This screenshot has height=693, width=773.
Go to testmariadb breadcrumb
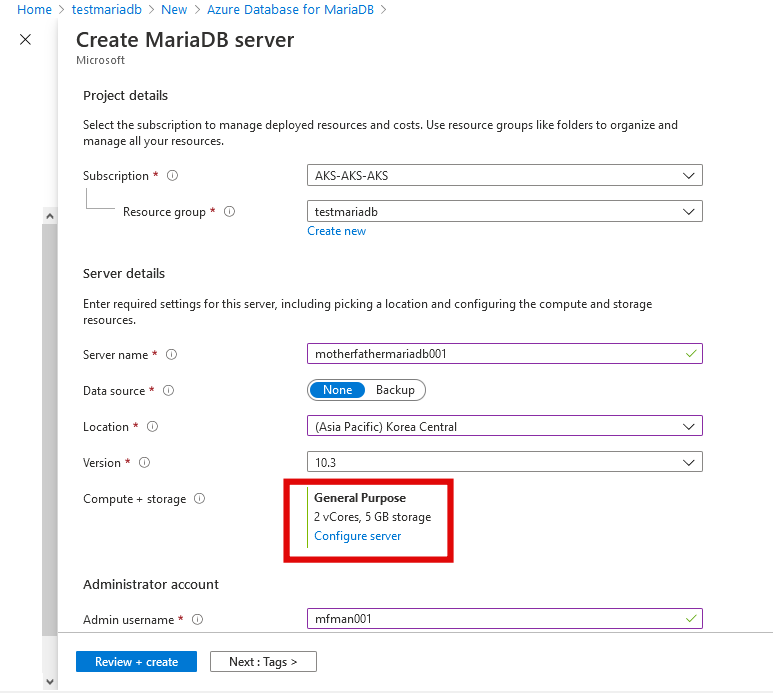tap(106, 9)
